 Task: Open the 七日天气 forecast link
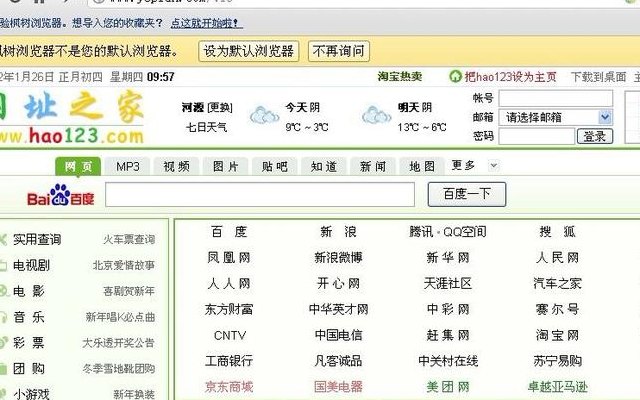pos(207,127)
